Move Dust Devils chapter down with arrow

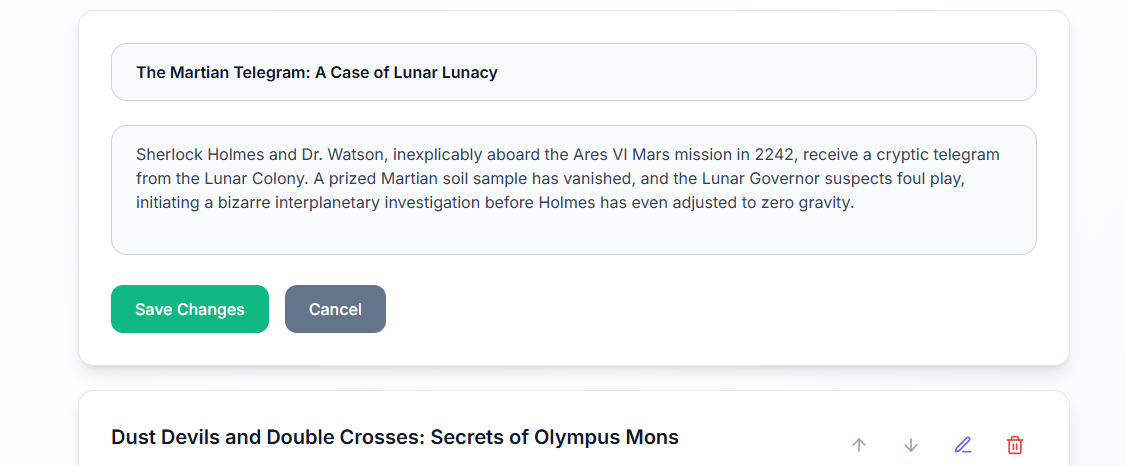point(910,445)
